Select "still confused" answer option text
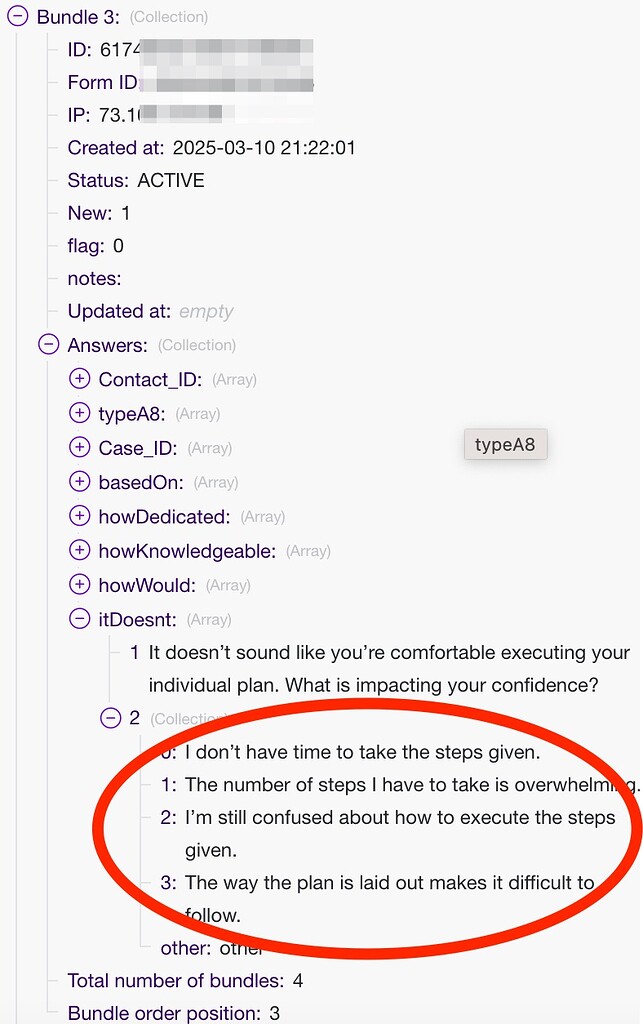 coord(400,817)
